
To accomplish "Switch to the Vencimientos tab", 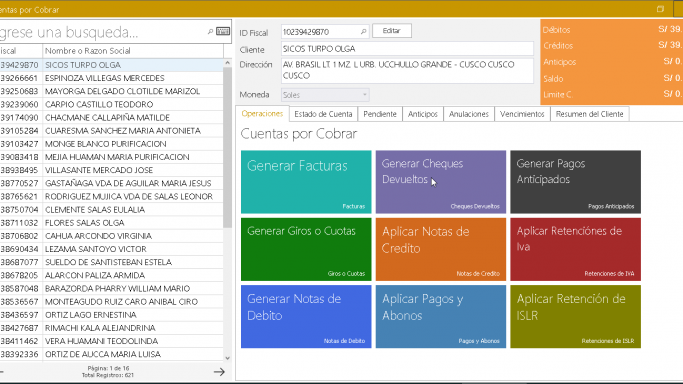I will 522,114.
